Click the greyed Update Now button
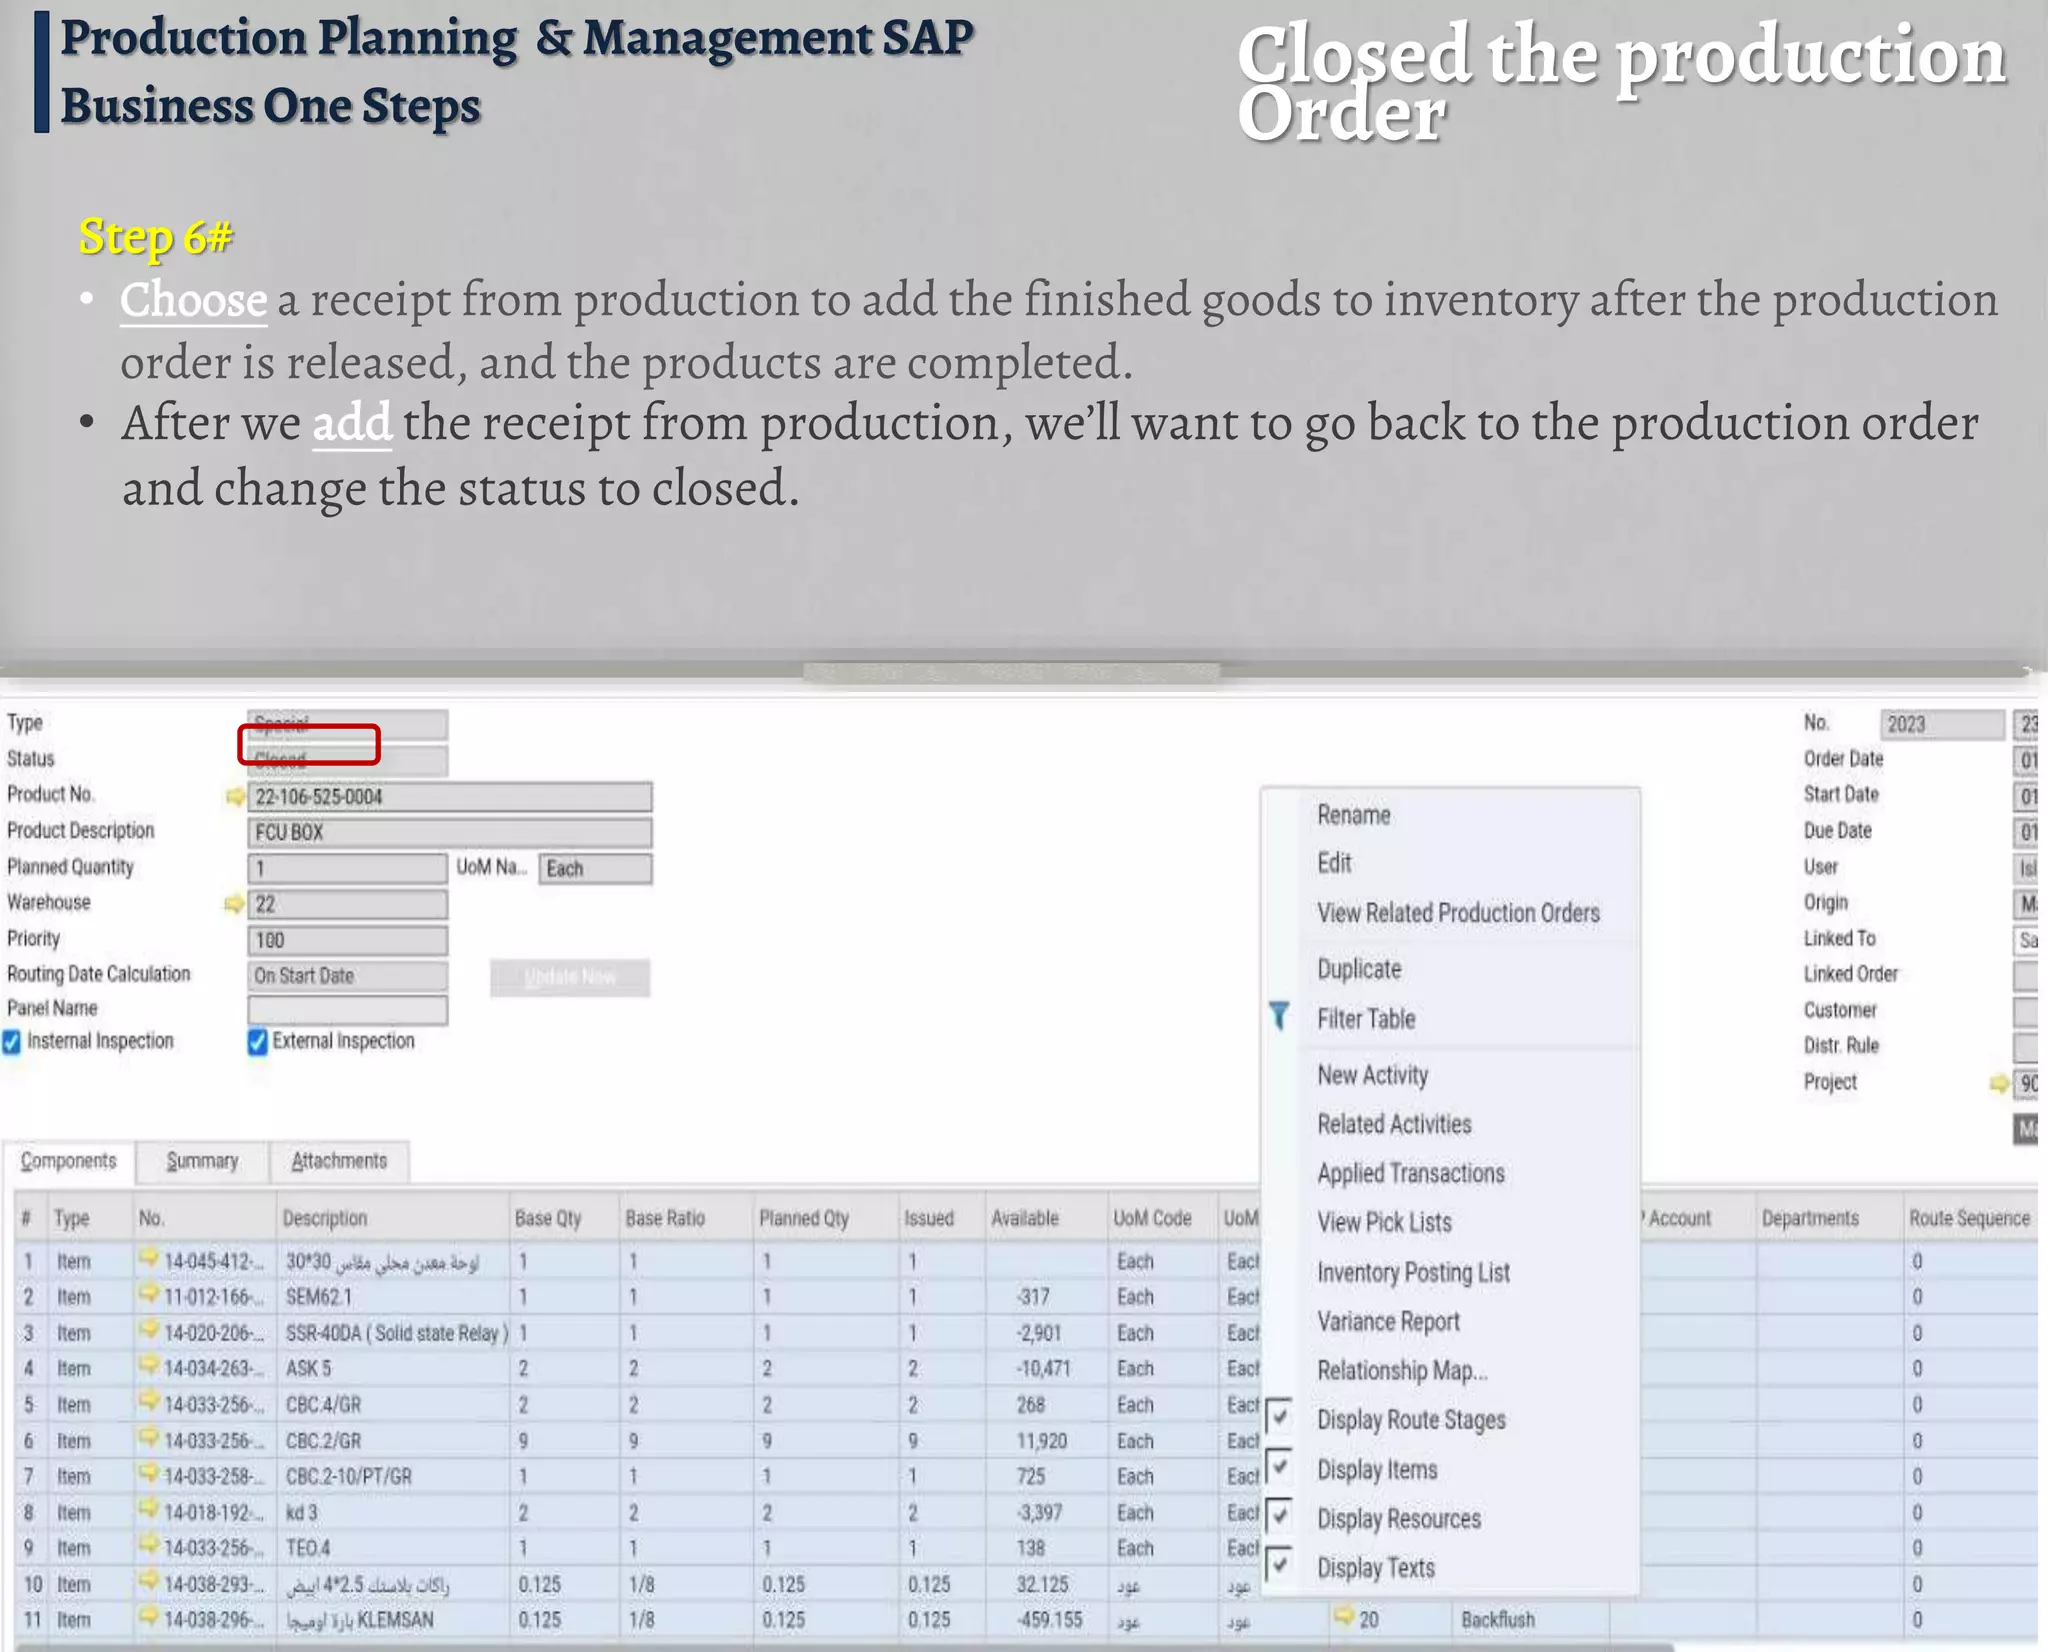2048x1652 pixels. [x=570, y=977]
